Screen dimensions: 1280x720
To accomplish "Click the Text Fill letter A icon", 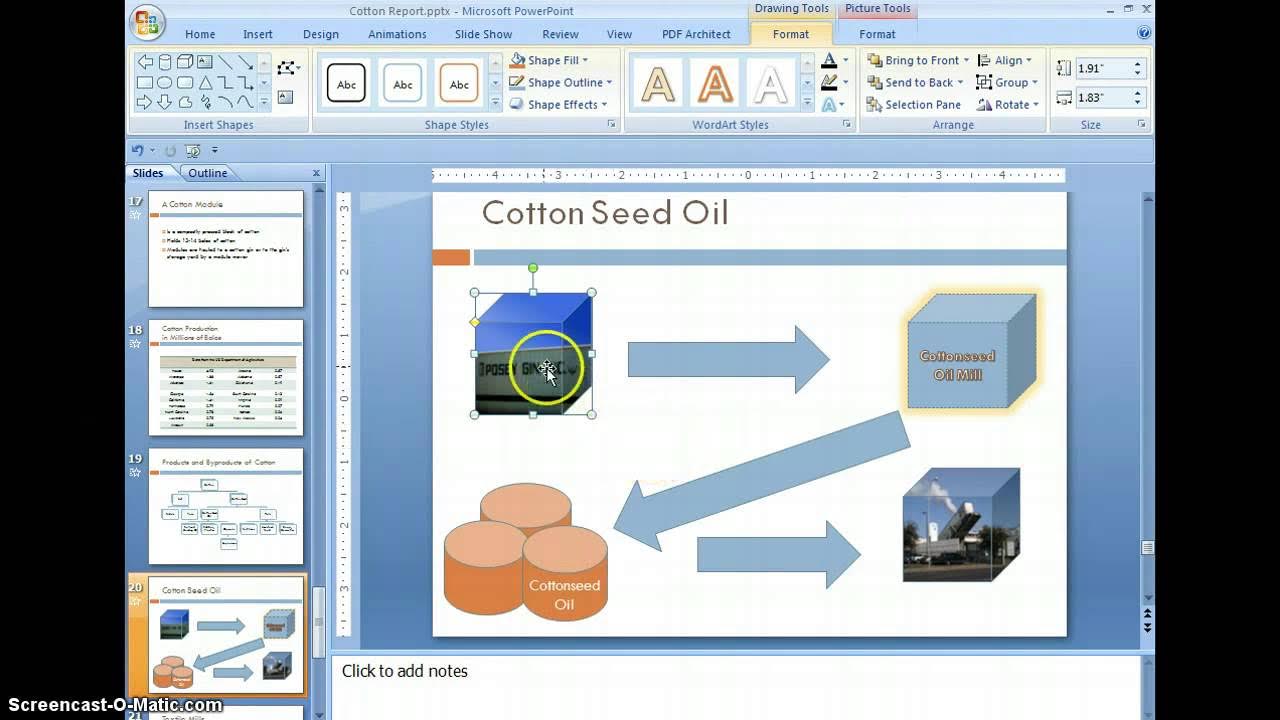I will coord(829,61).
